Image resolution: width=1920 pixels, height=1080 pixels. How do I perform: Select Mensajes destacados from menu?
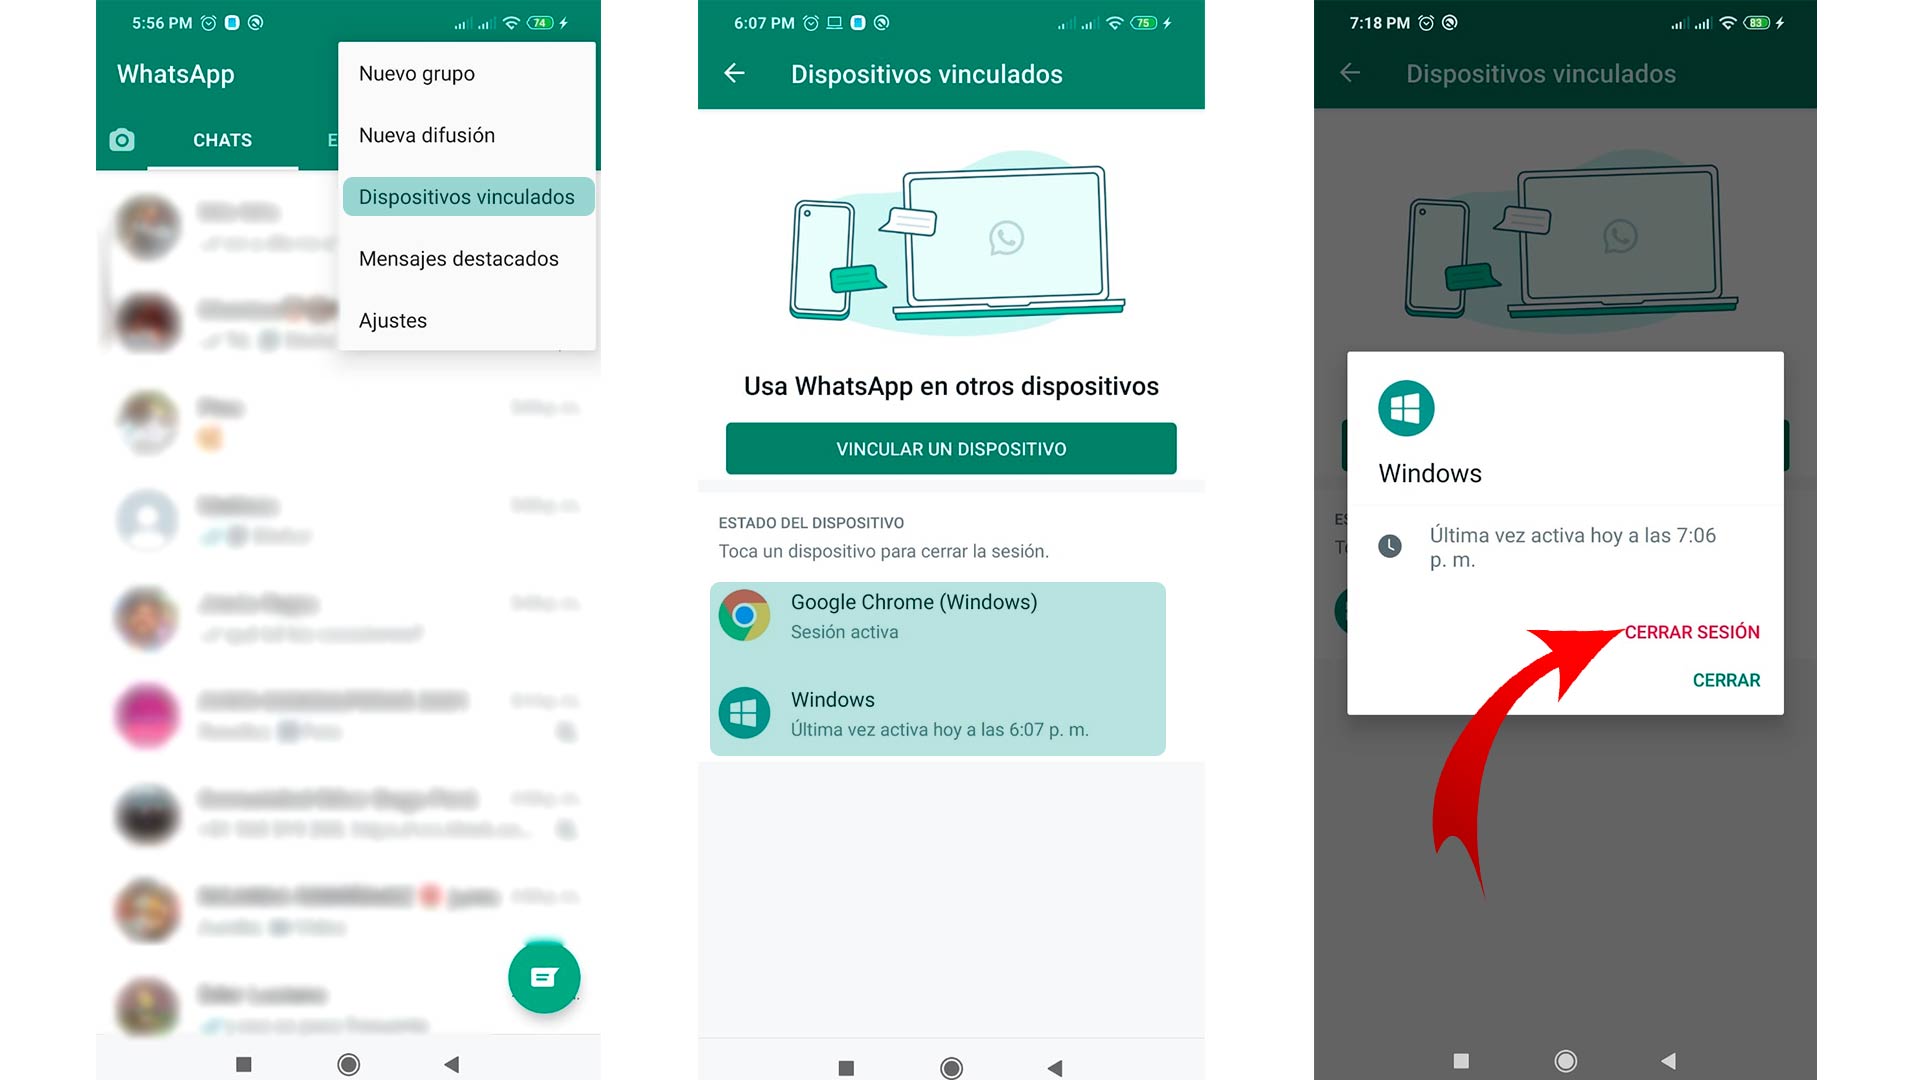(458, 258)
